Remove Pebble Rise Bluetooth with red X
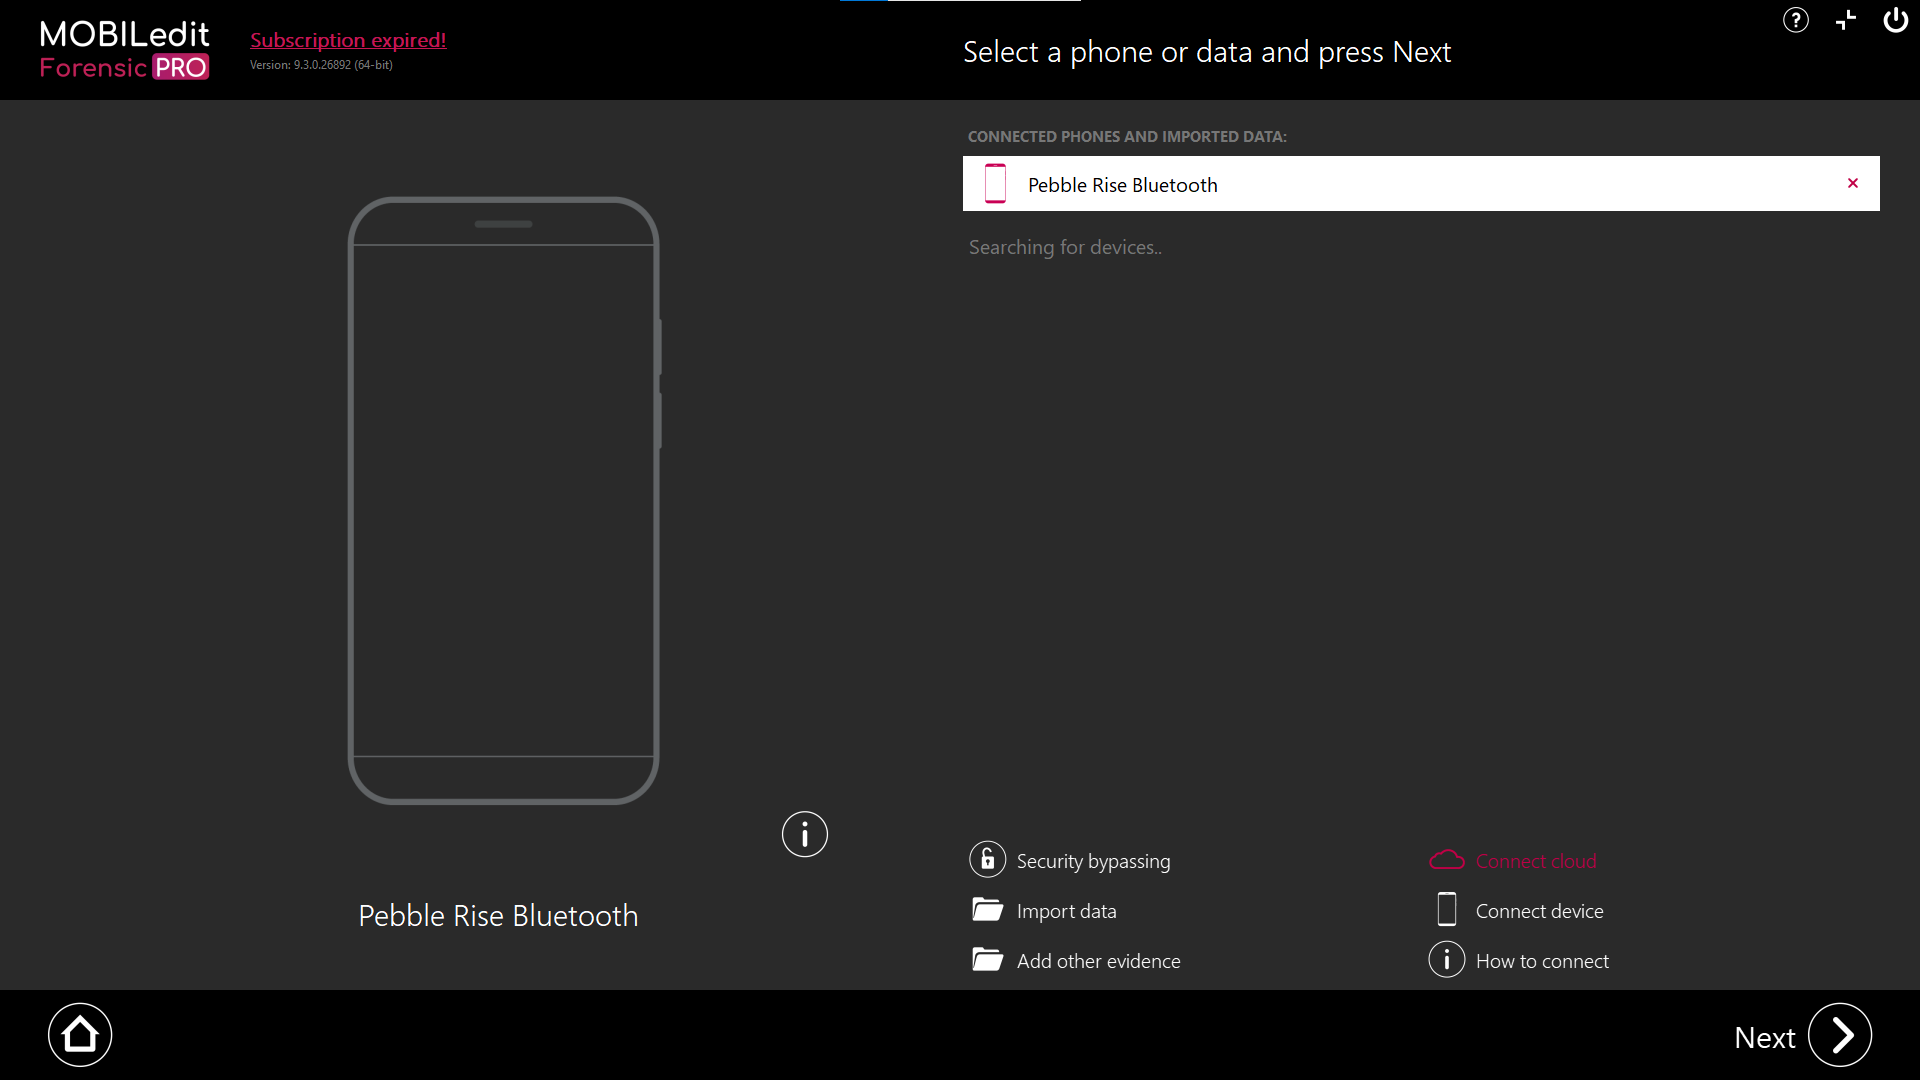Screen dimensions: 1920x1080 click(1853, 183)
